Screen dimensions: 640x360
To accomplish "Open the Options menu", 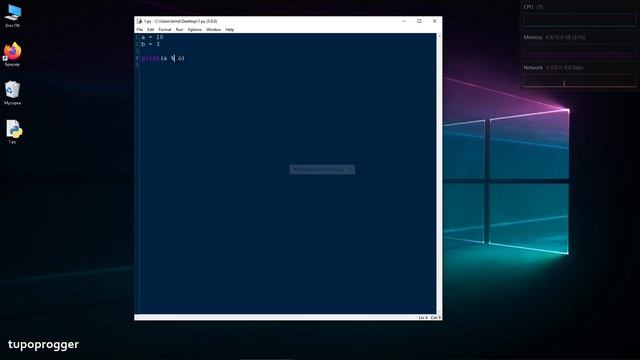I will pyautogui.click(x=195, y=30).
